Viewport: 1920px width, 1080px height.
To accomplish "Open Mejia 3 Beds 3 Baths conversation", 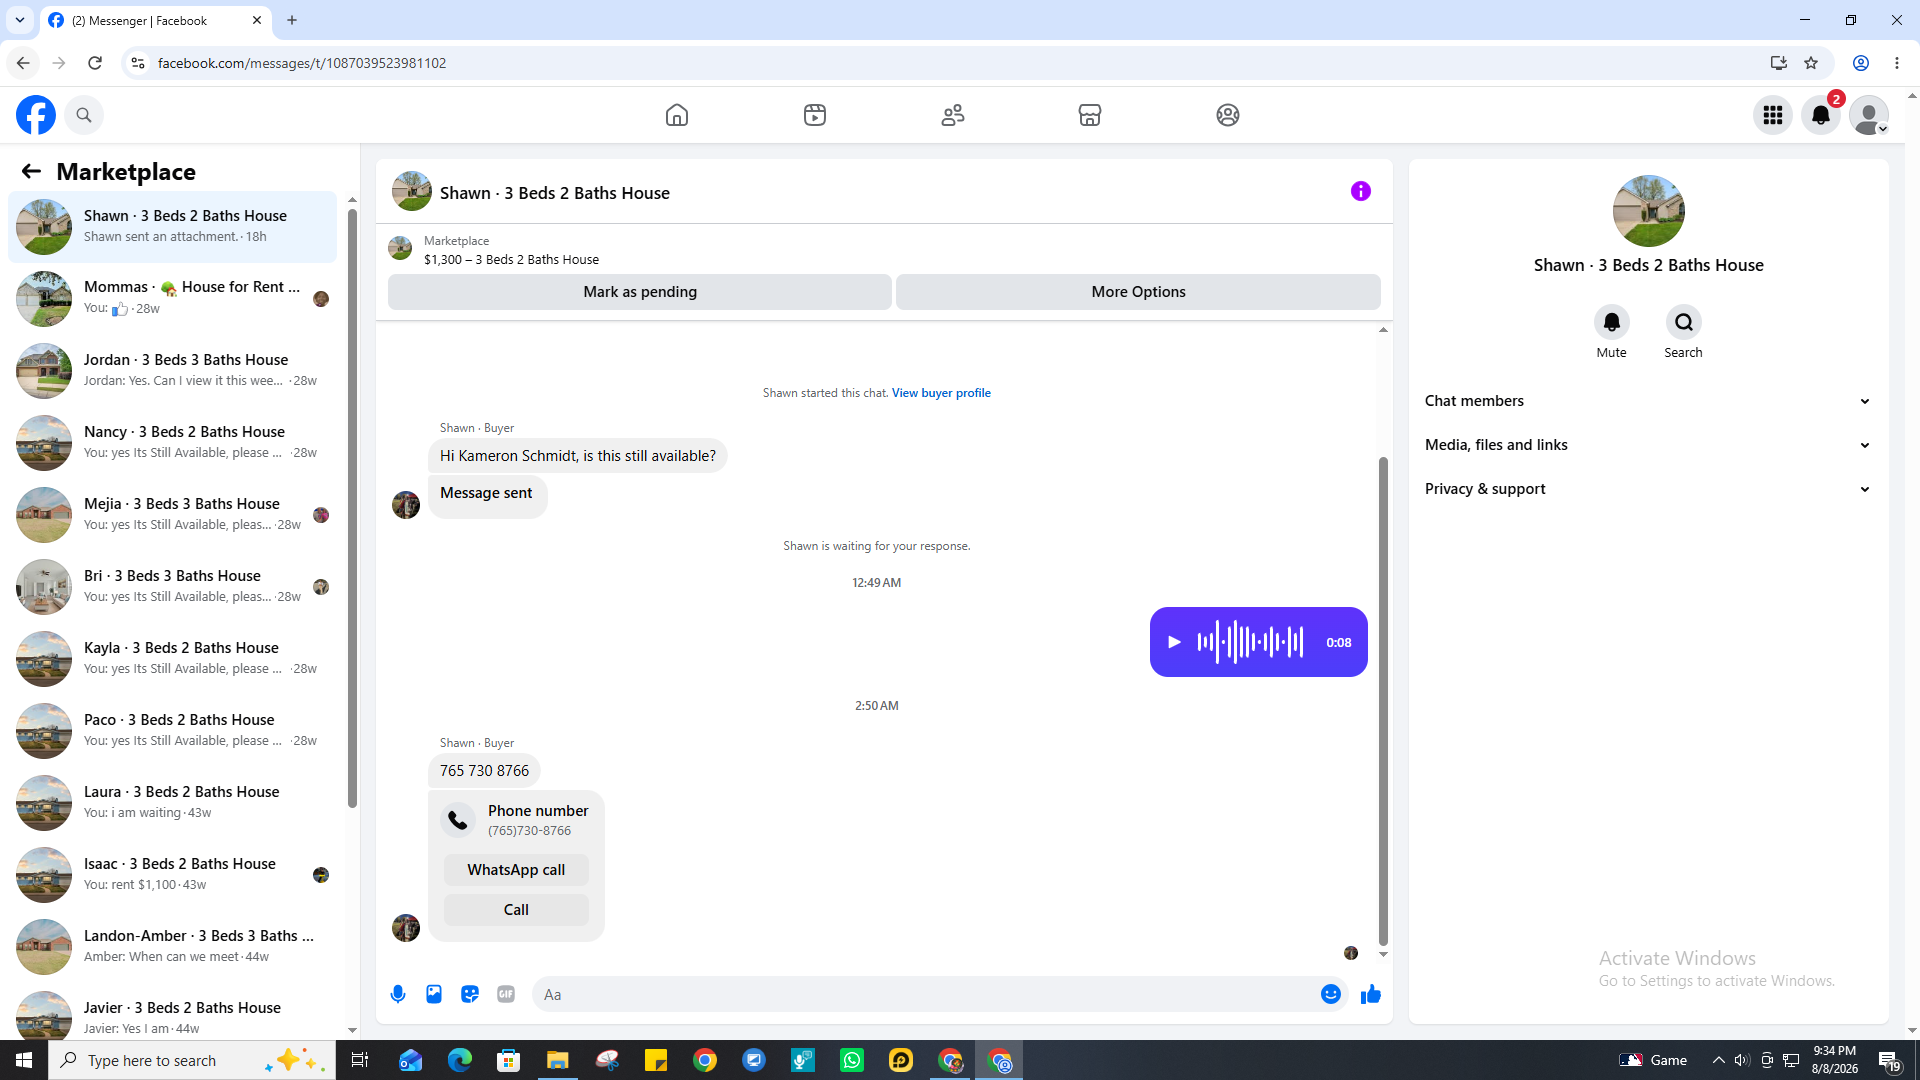I will [x=173, y=514].
